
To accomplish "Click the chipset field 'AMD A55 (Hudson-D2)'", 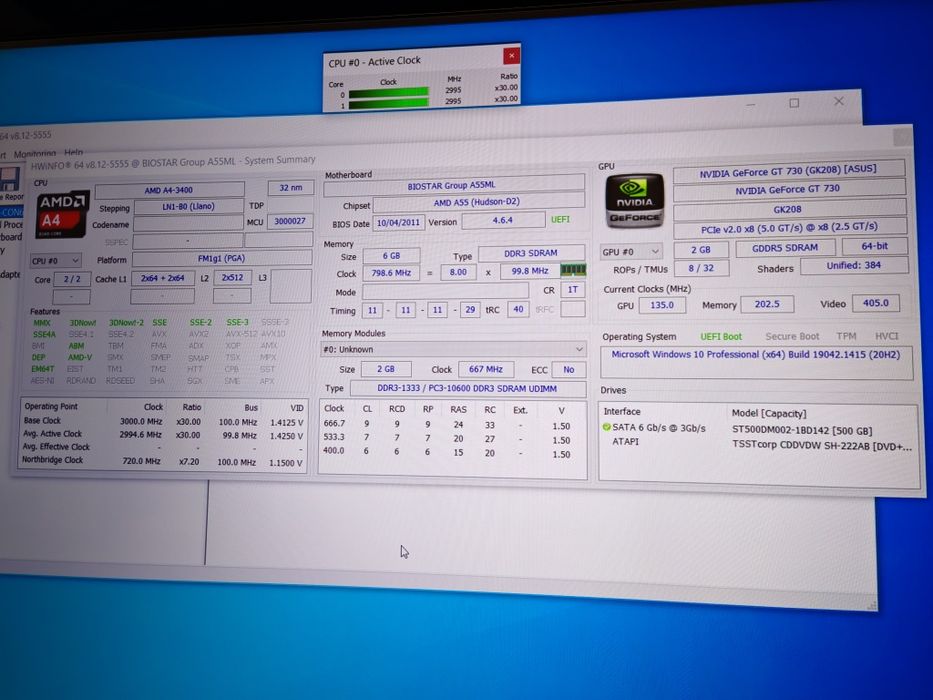I will 478,202.
